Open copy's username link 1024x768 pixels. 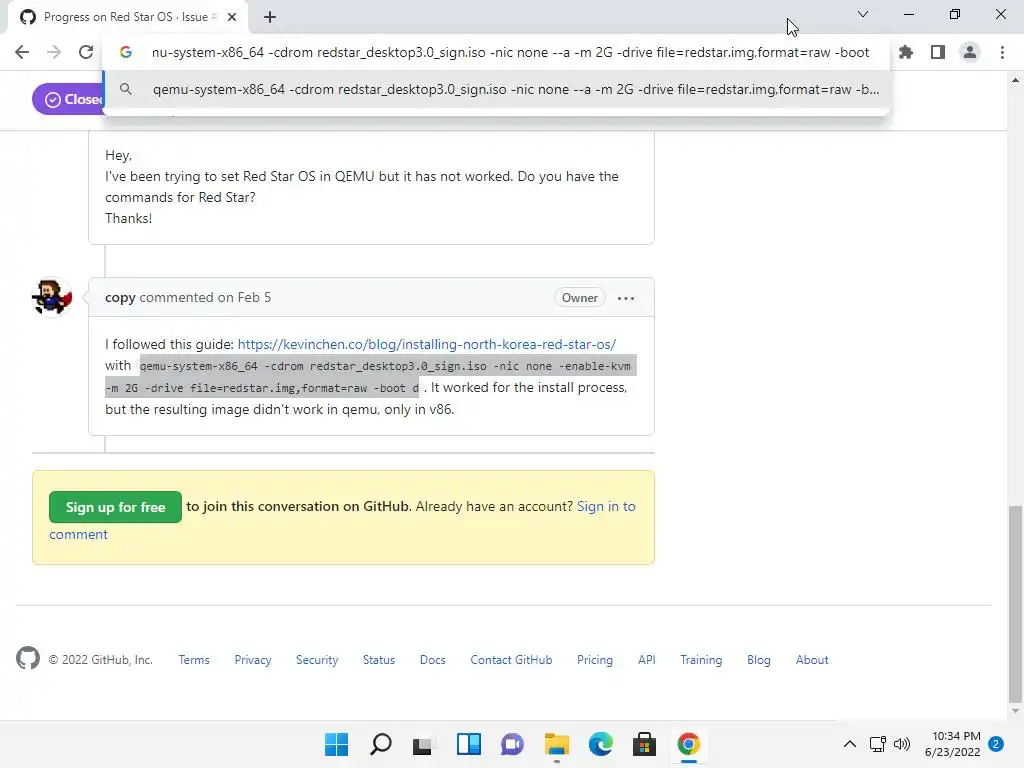[x=120, y=298]
